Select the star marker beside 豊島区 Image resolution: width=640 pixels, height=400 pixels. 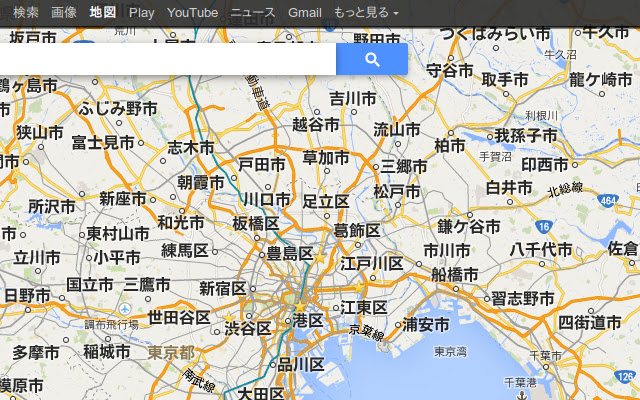coord(320,258)
